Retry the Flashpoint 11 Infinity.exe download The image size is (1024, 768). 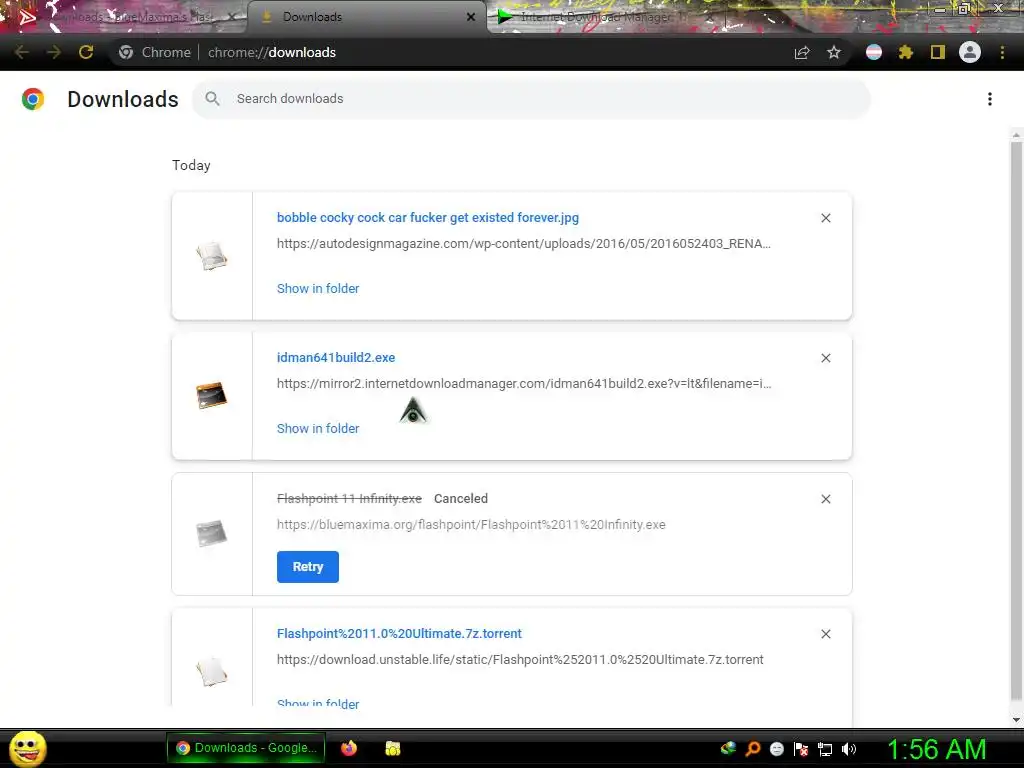308,567
